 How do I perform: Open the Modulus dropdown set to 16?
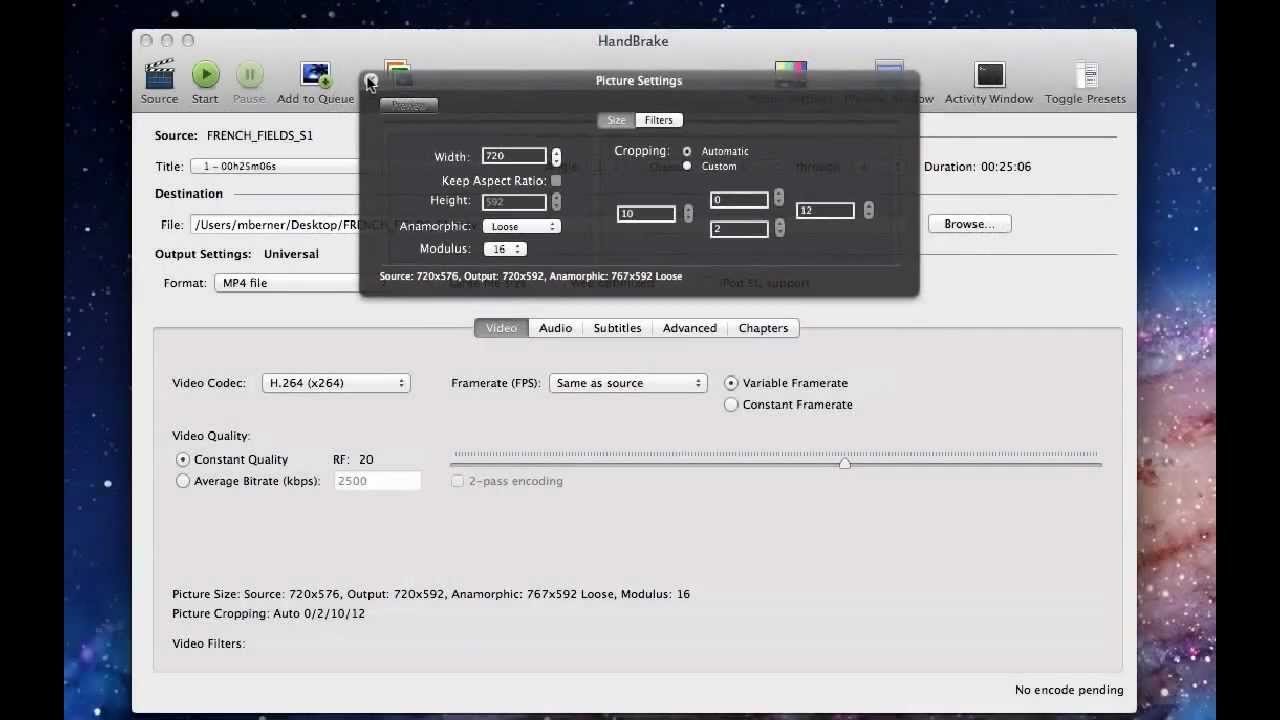point(505,249)
